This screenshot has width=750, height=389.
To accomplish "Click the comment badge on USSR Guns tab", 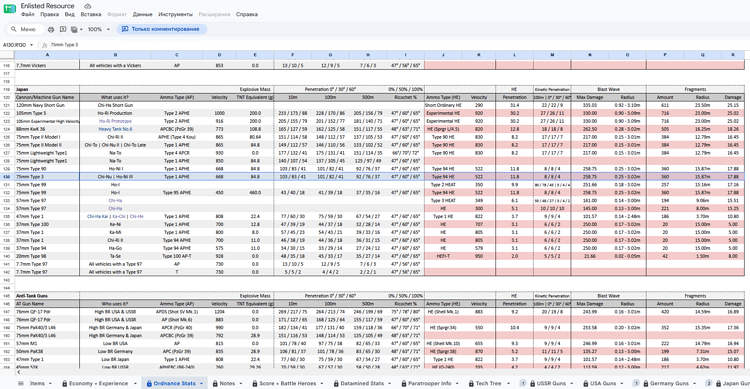I will pos(523,383).
